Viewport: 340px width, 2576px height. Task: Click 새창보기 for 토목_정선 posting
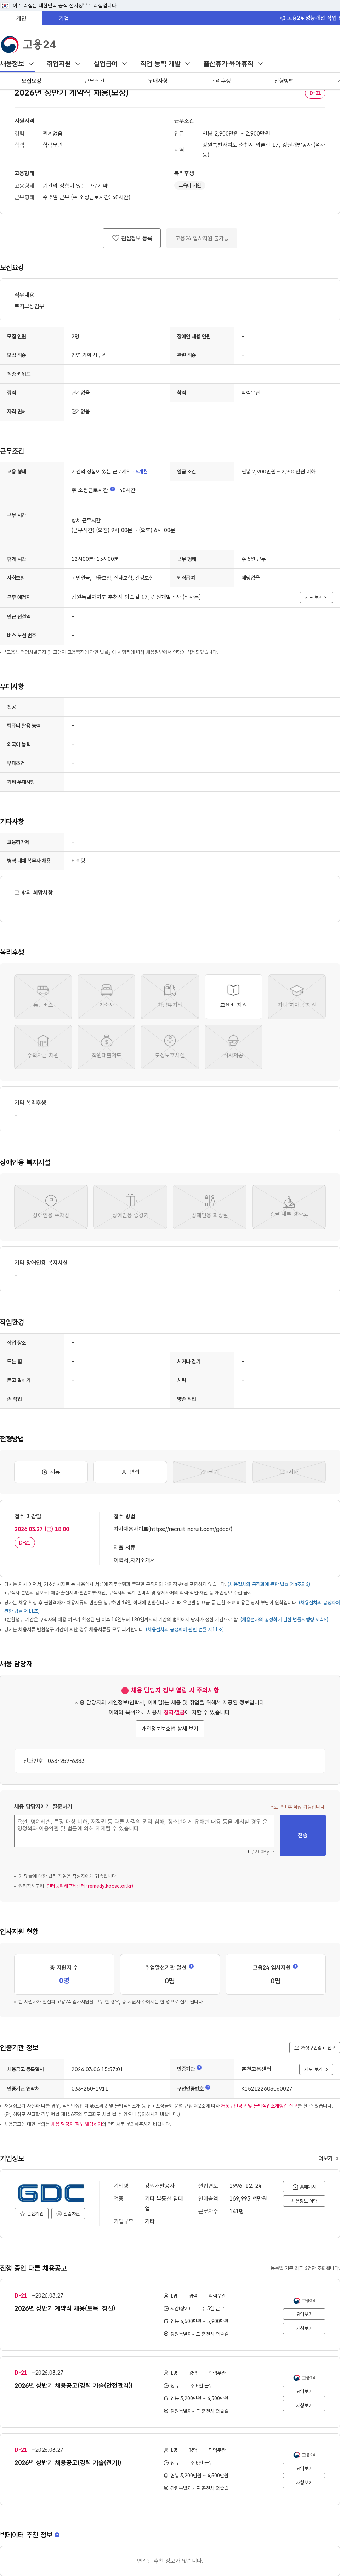click(x=304, y=2328)
